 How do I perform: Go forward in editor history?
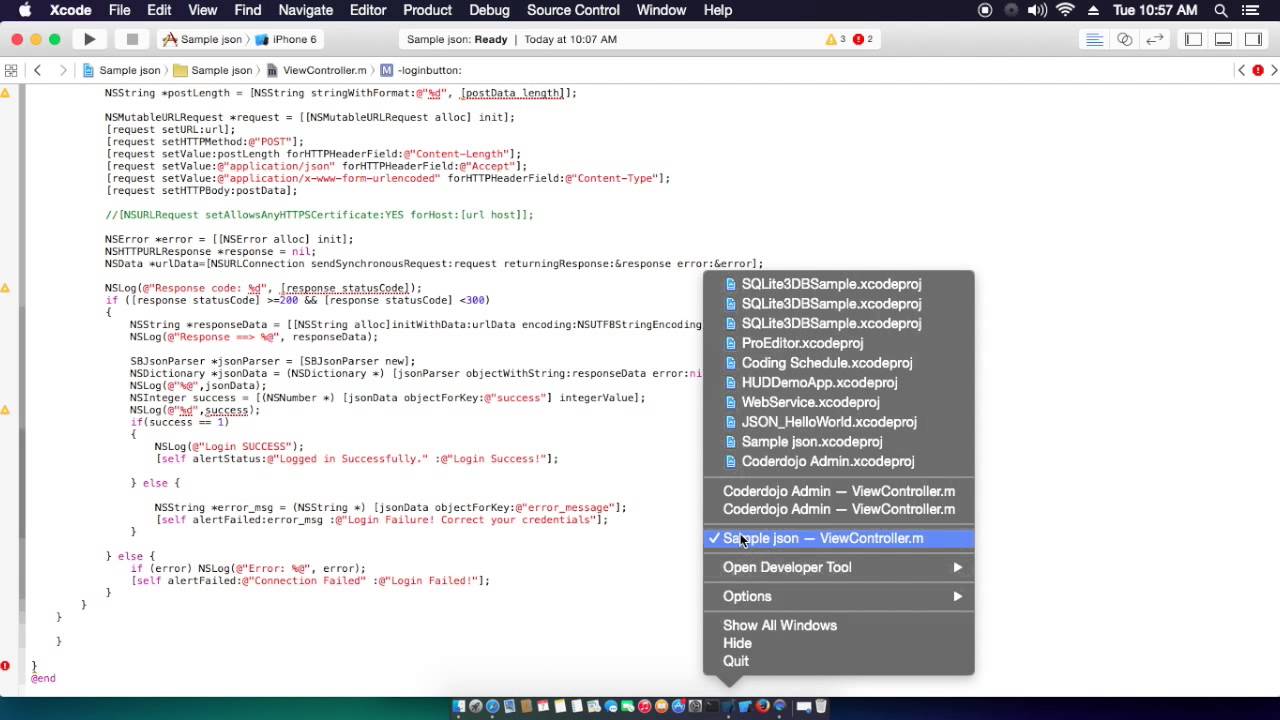pos(62,70)
